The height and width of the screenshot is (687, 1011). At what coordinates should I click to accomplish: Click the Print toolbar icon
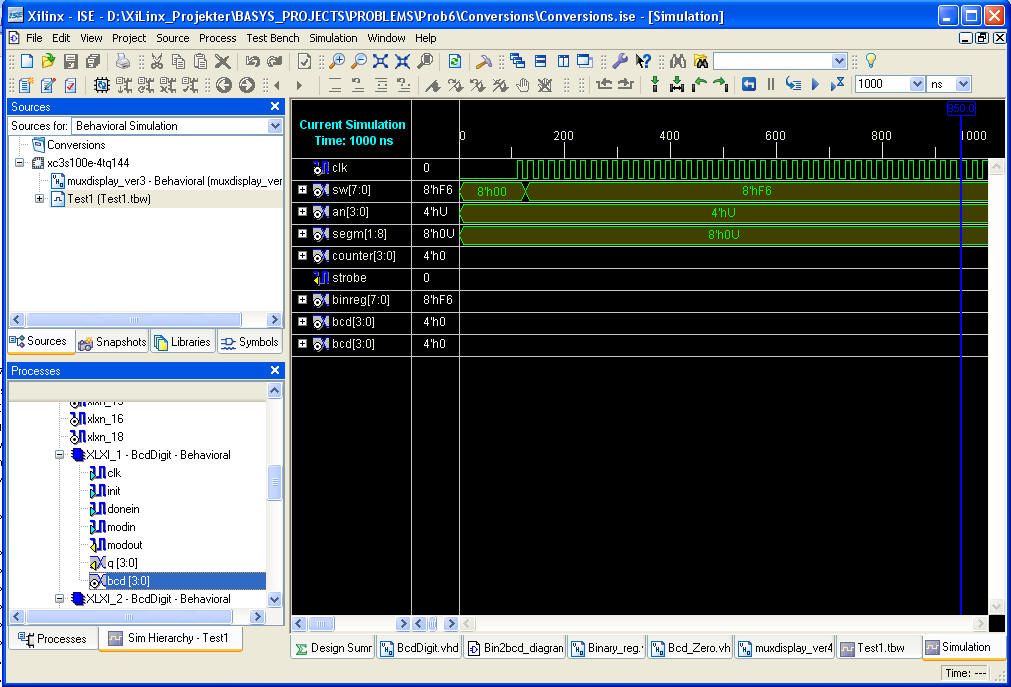pos(123,61)
